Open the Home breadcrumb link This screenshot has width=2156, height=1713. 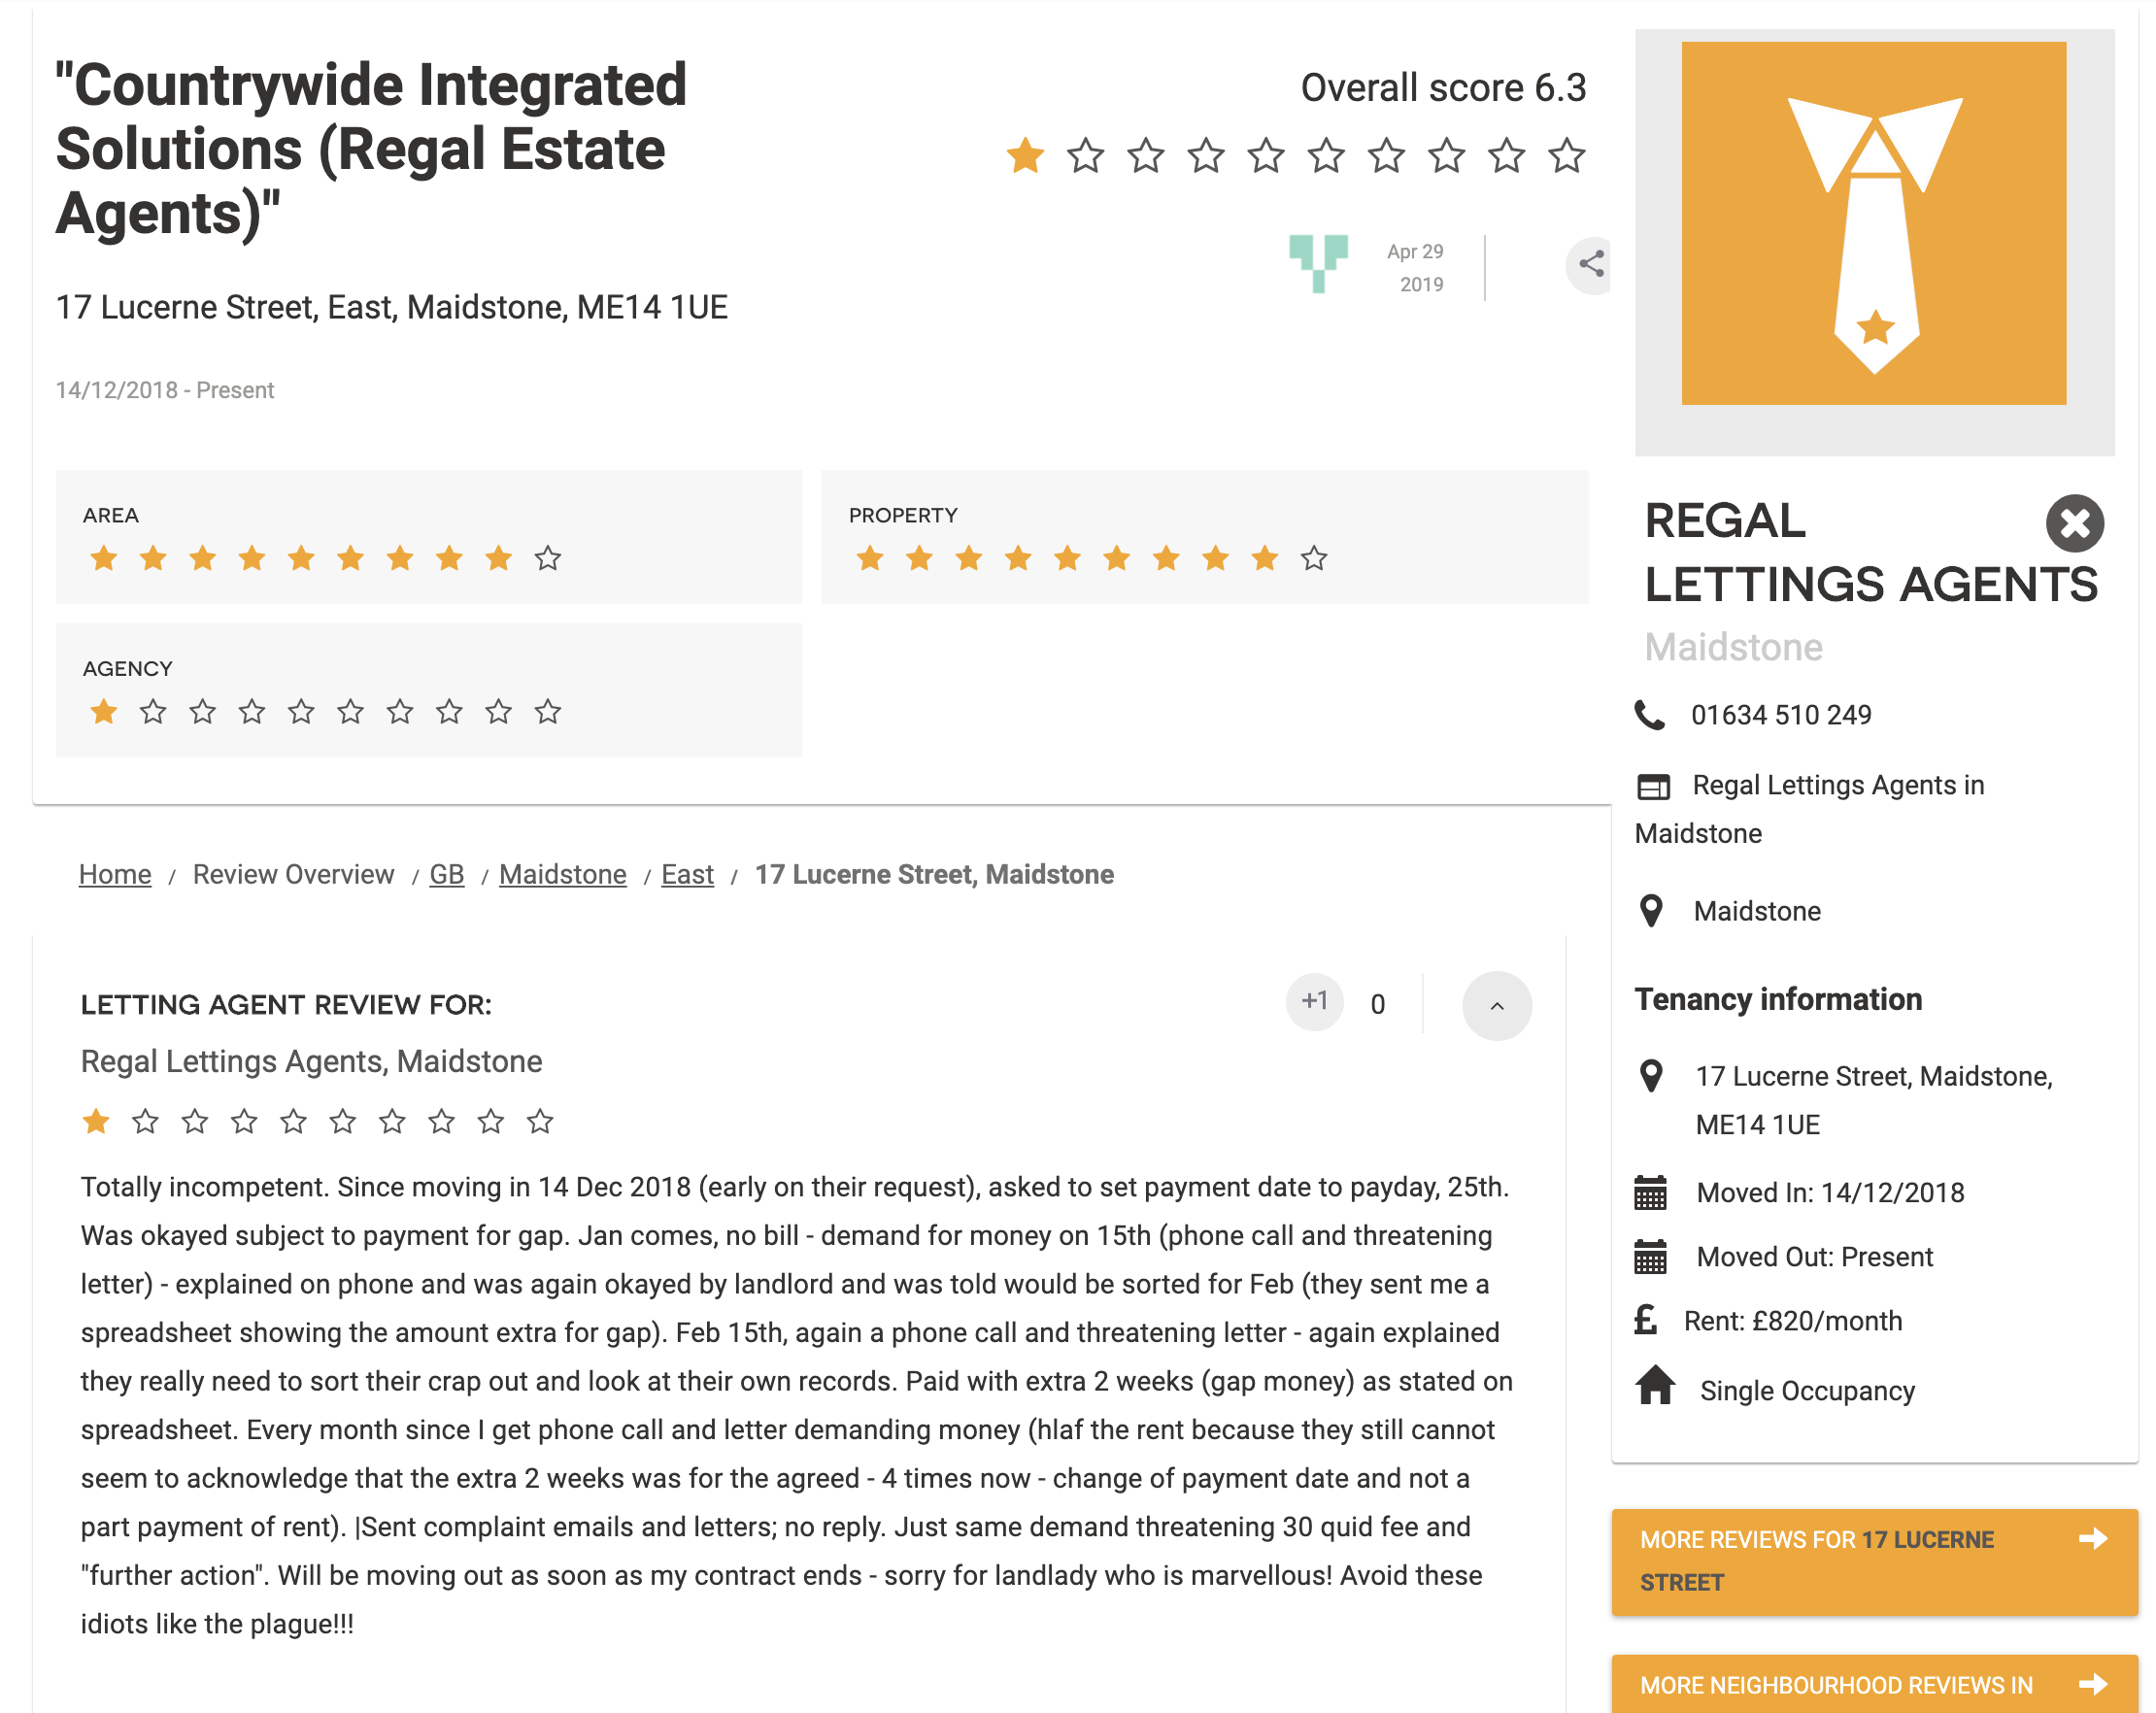(x=115, y=875)
